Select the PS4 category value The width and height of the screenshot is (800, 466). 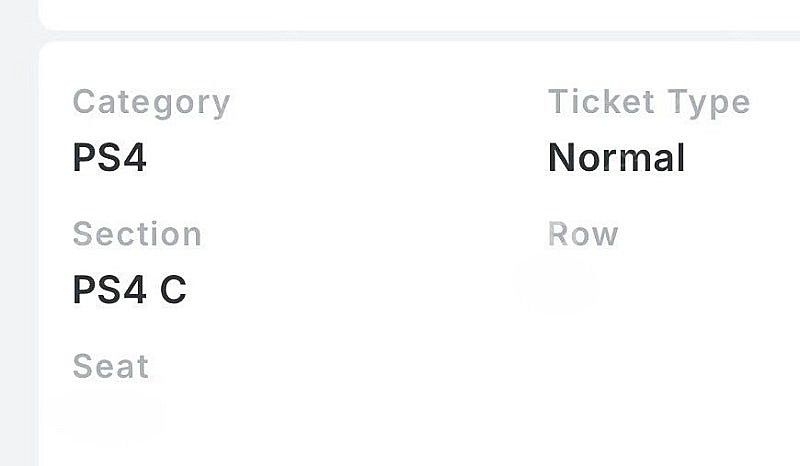coord(109,157)
